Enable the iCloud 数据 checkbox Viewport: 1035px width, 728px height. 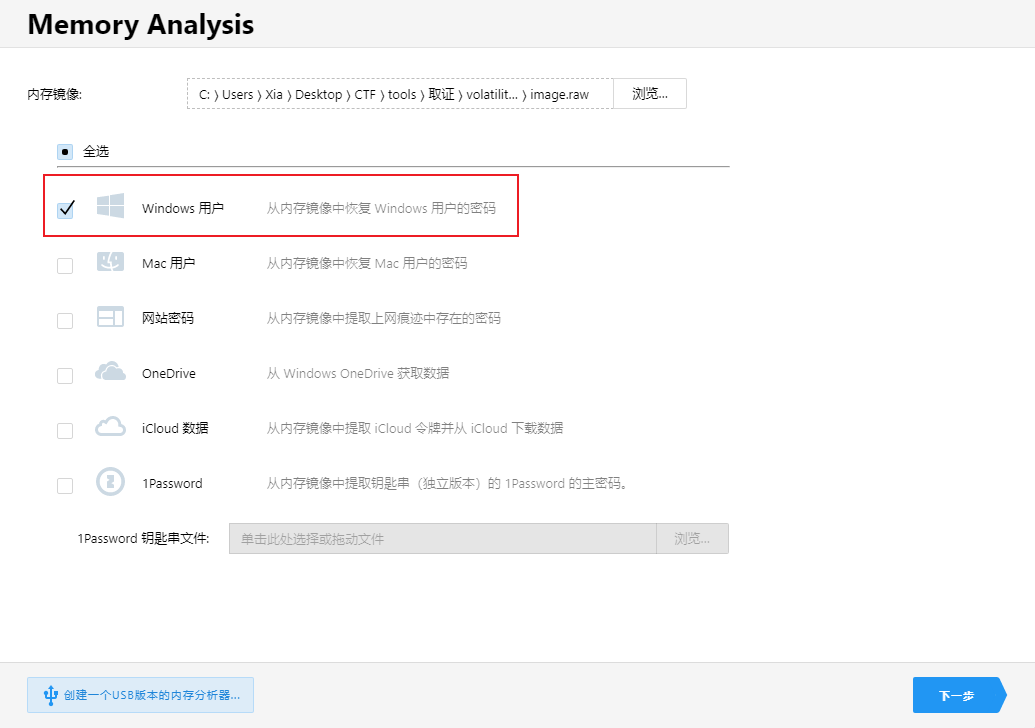point(65,431)
